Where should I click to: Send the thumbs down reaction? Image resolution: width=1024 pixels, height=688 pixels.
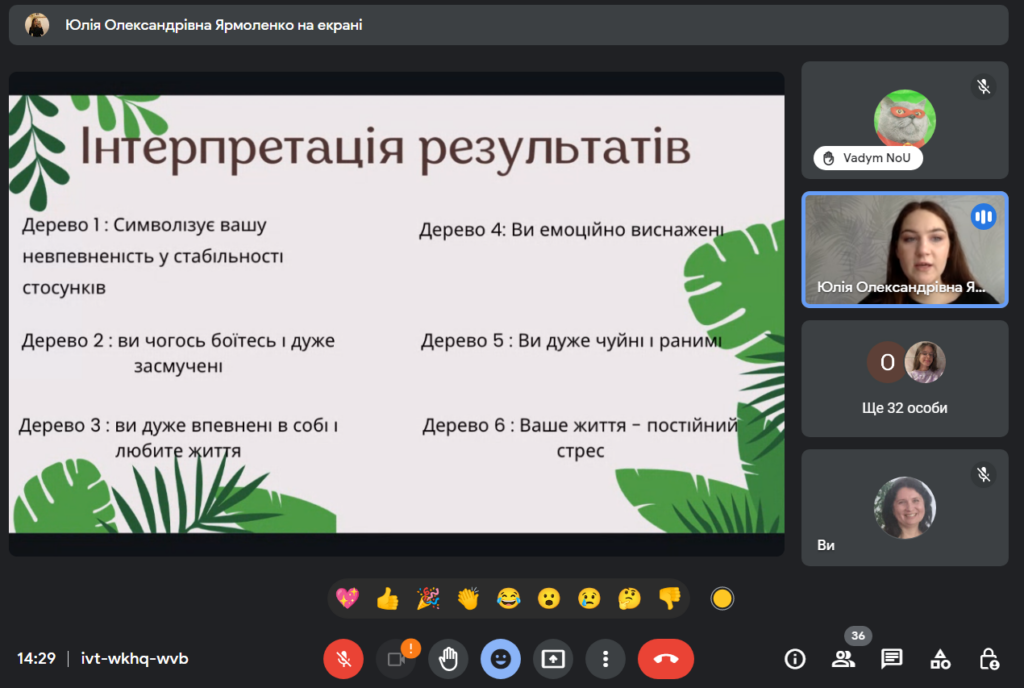point(669,598)
